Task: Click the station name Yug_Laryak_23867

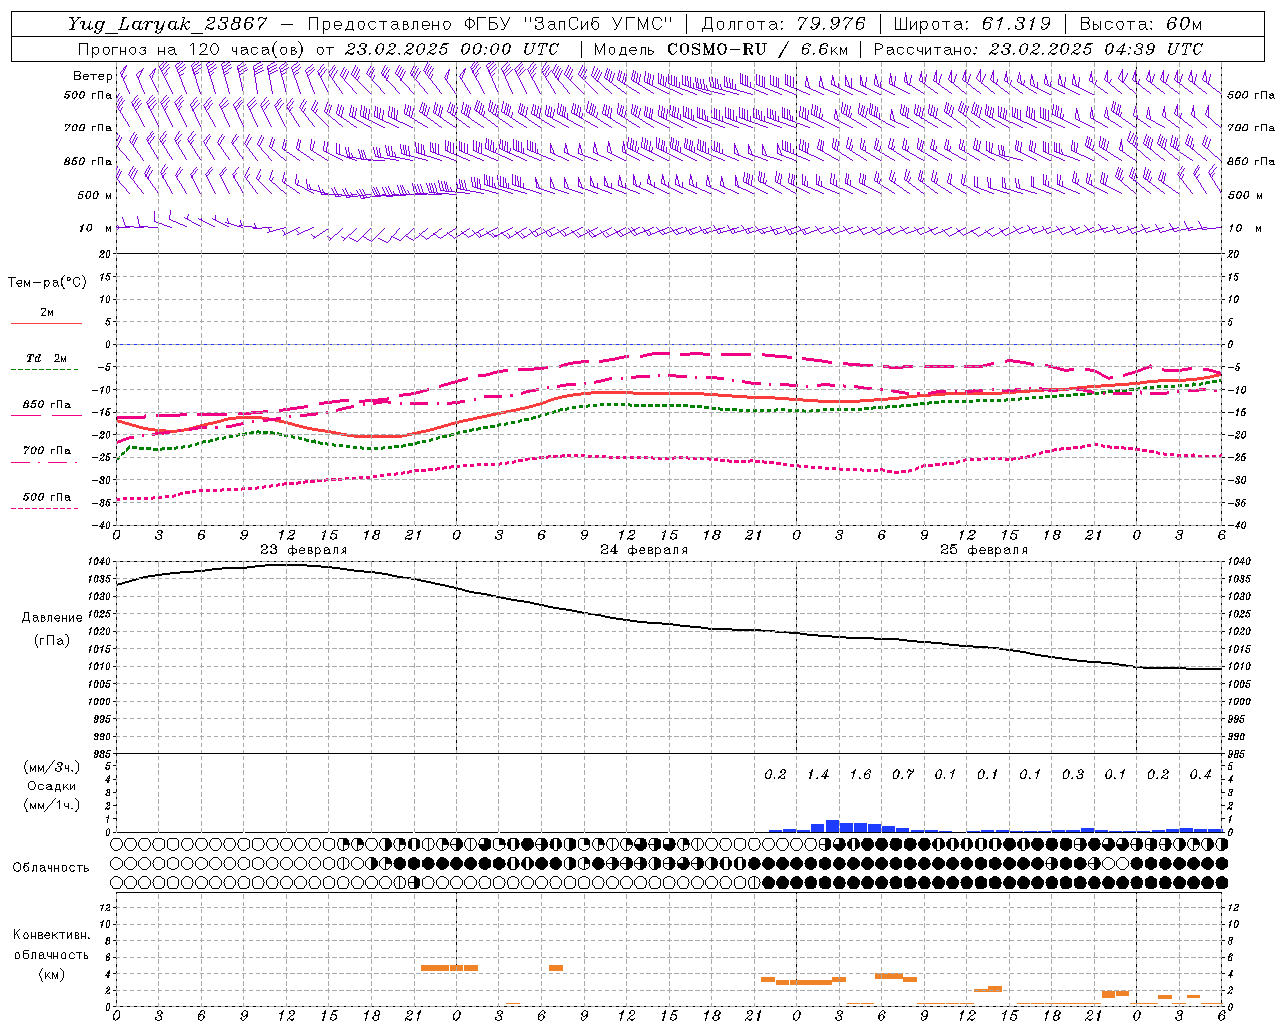Action: click(168, 24)
